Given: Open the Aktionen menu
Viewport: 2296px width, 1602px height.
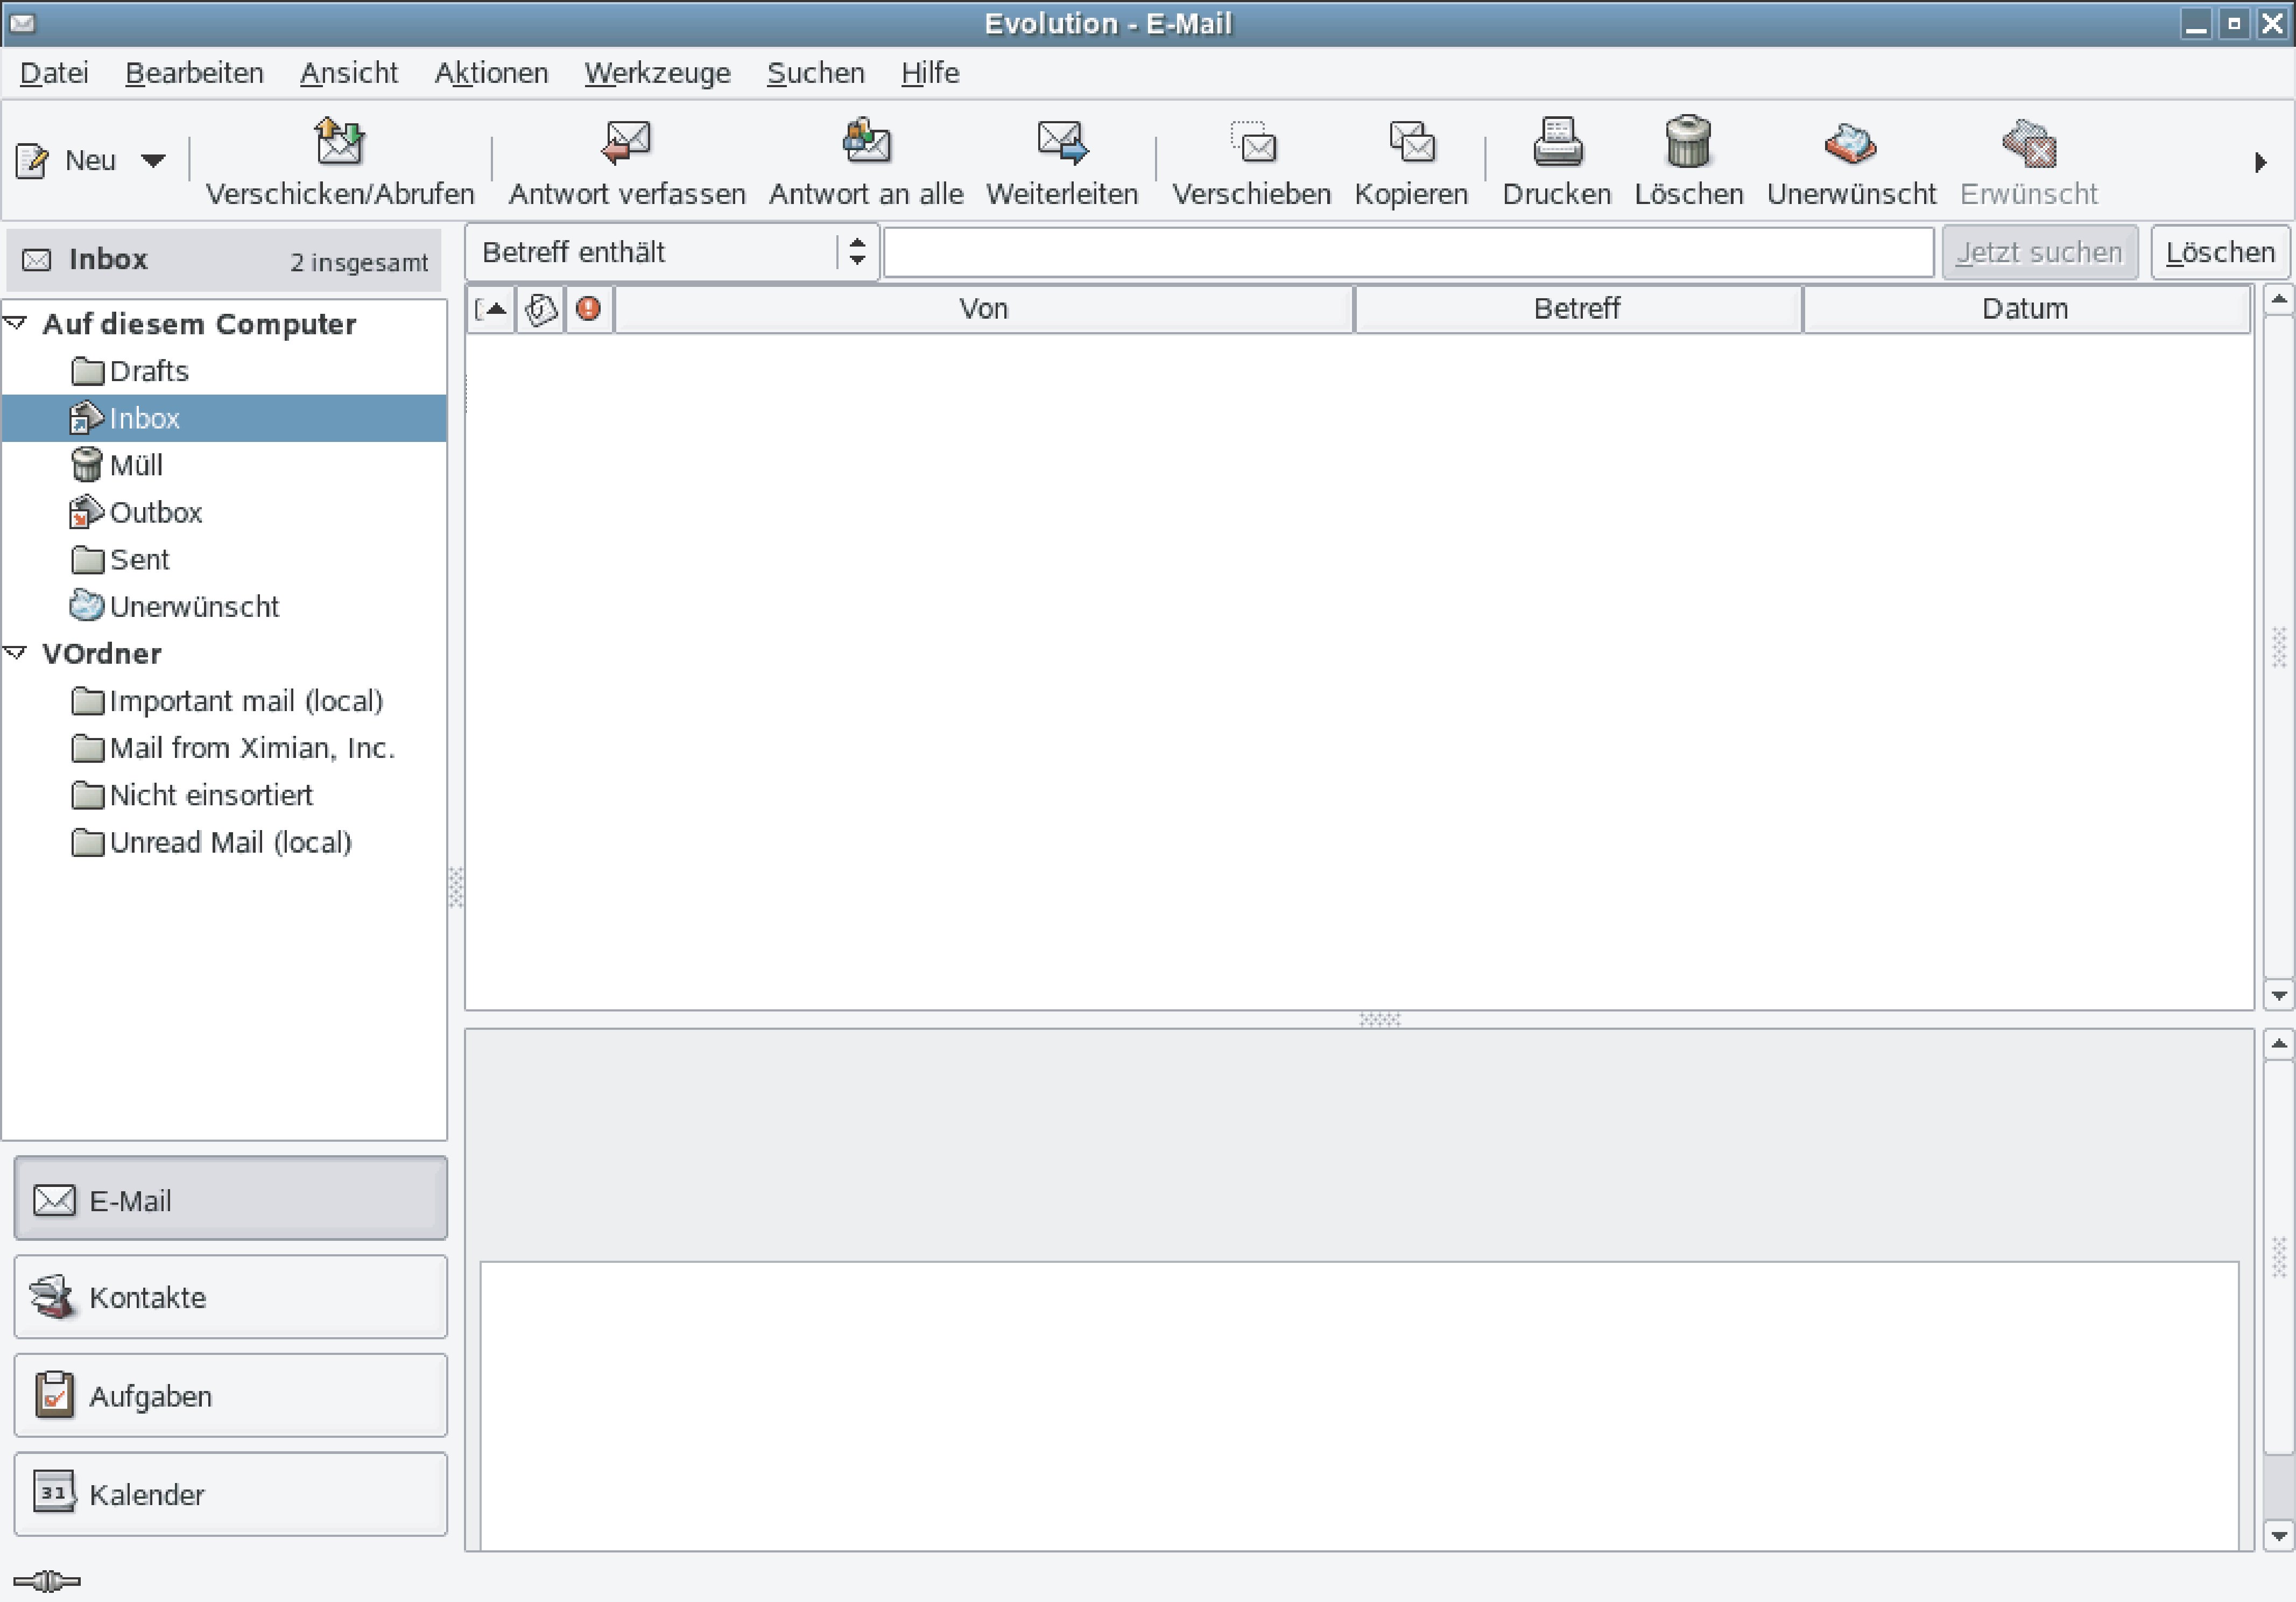Looking at the screenshot, I should click(x=491, y=72).
